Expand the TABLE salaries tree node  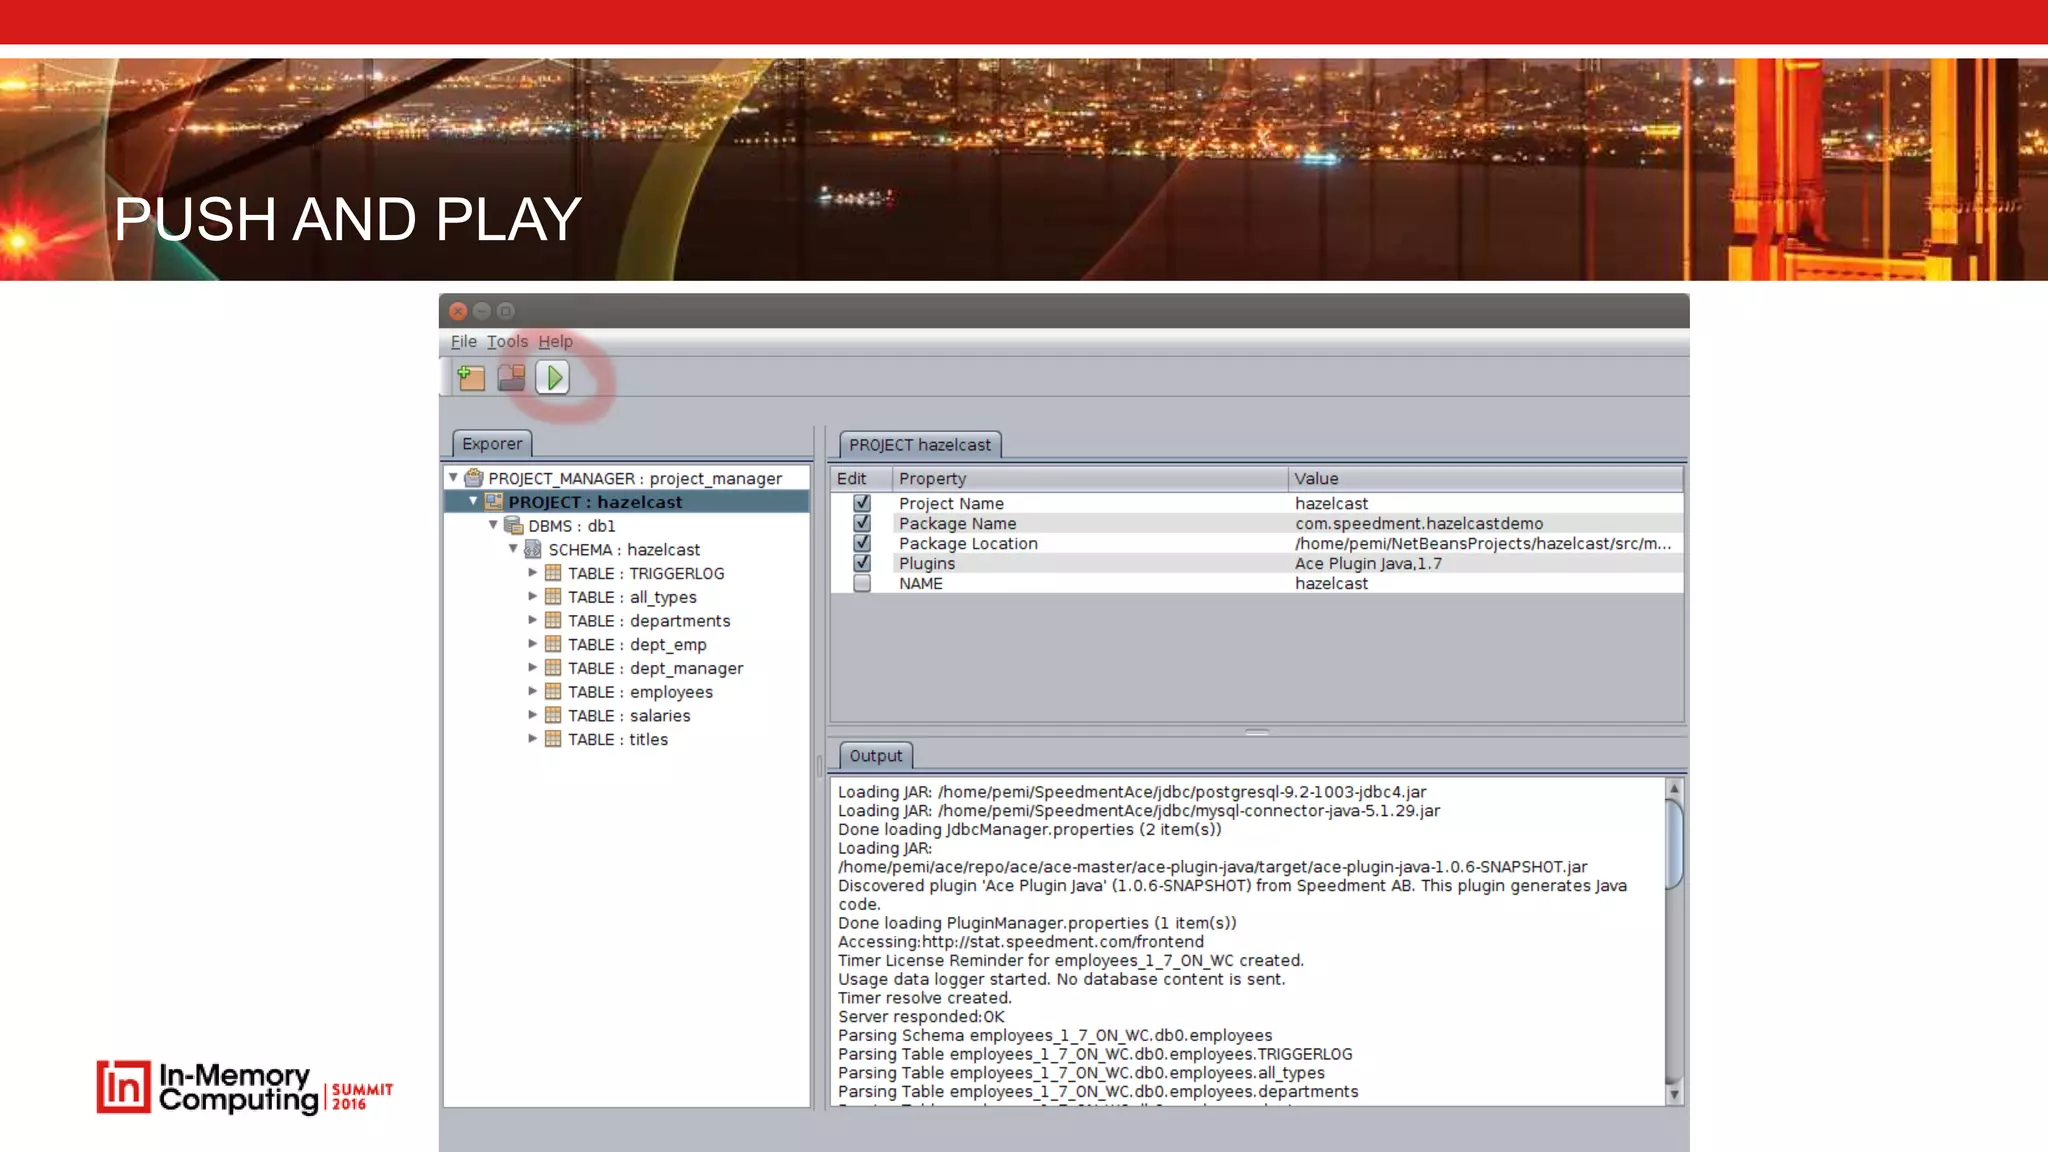tap(533, 715)
